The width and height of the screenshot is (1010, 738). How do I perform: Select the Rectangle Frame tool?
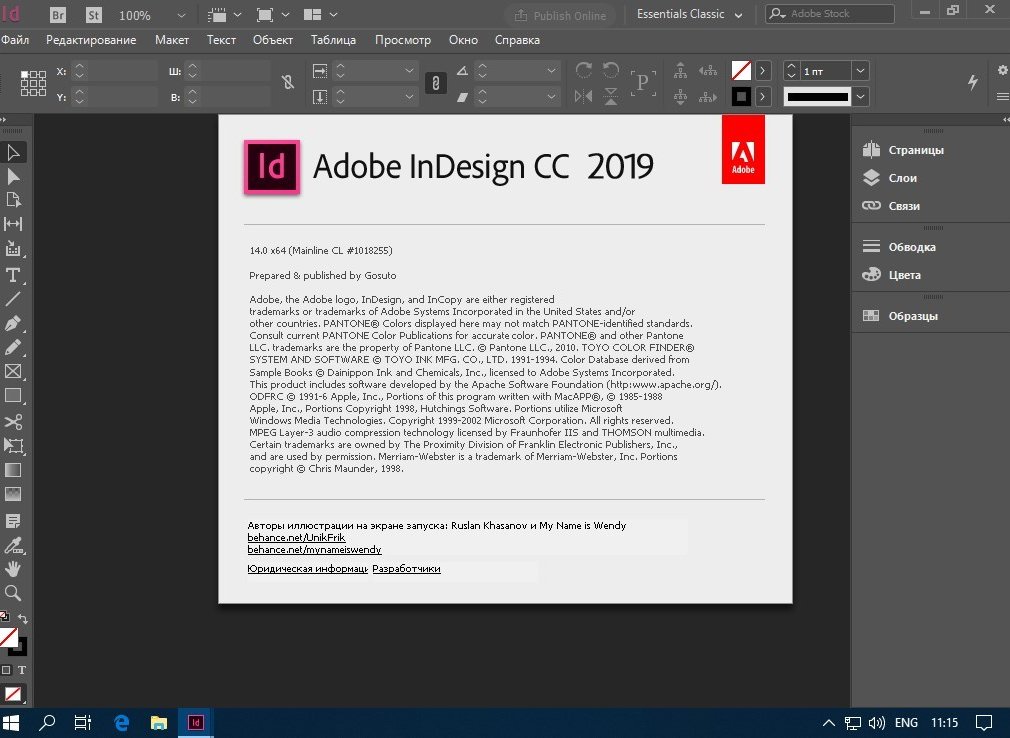13,371
